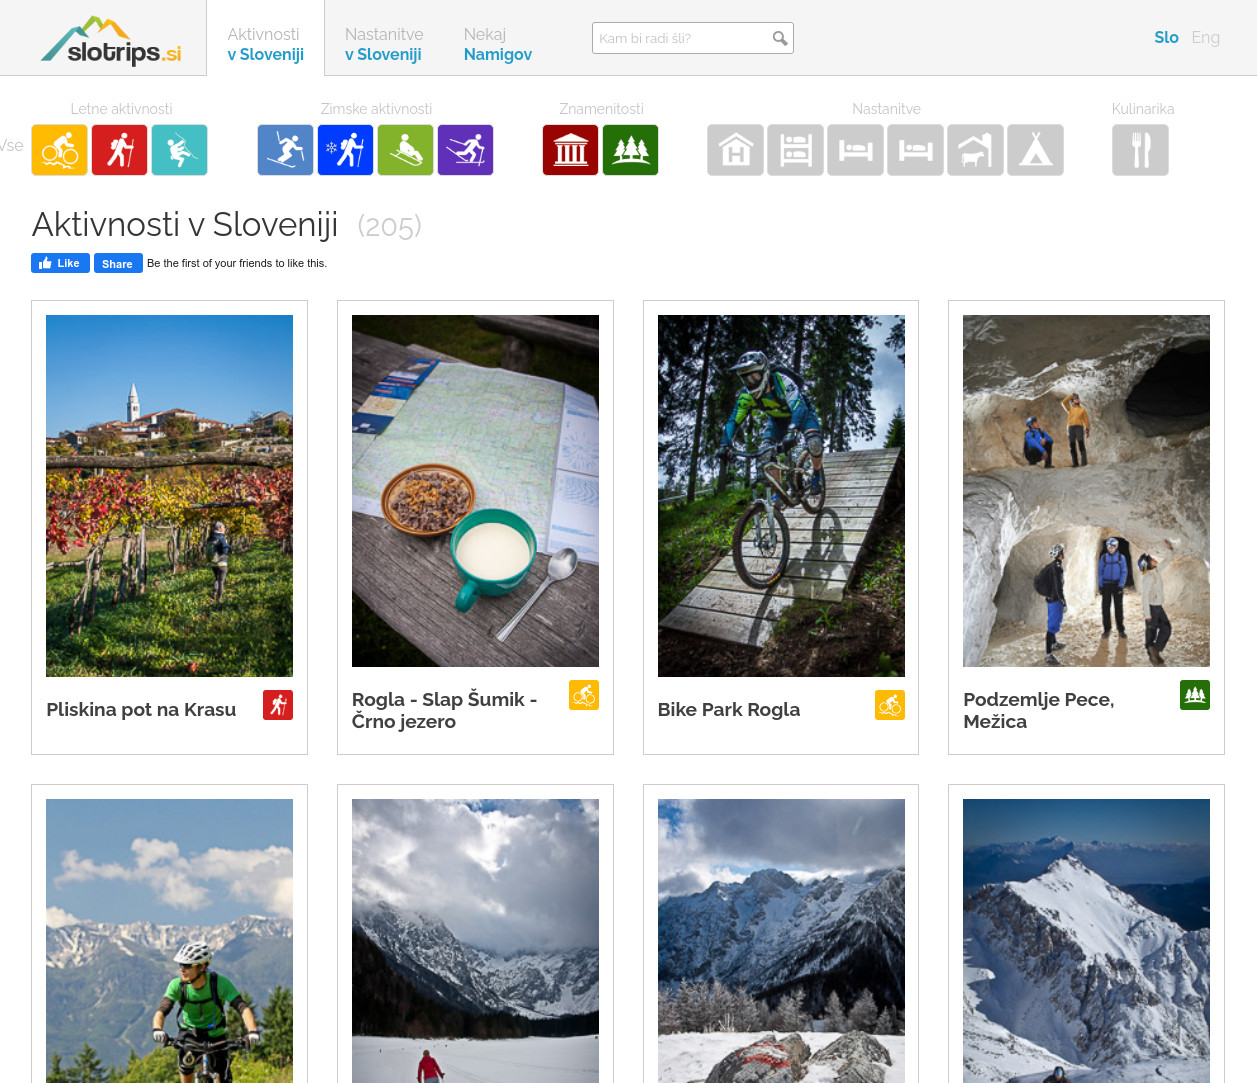Click the slotrips.si logo

coord(111,42)
